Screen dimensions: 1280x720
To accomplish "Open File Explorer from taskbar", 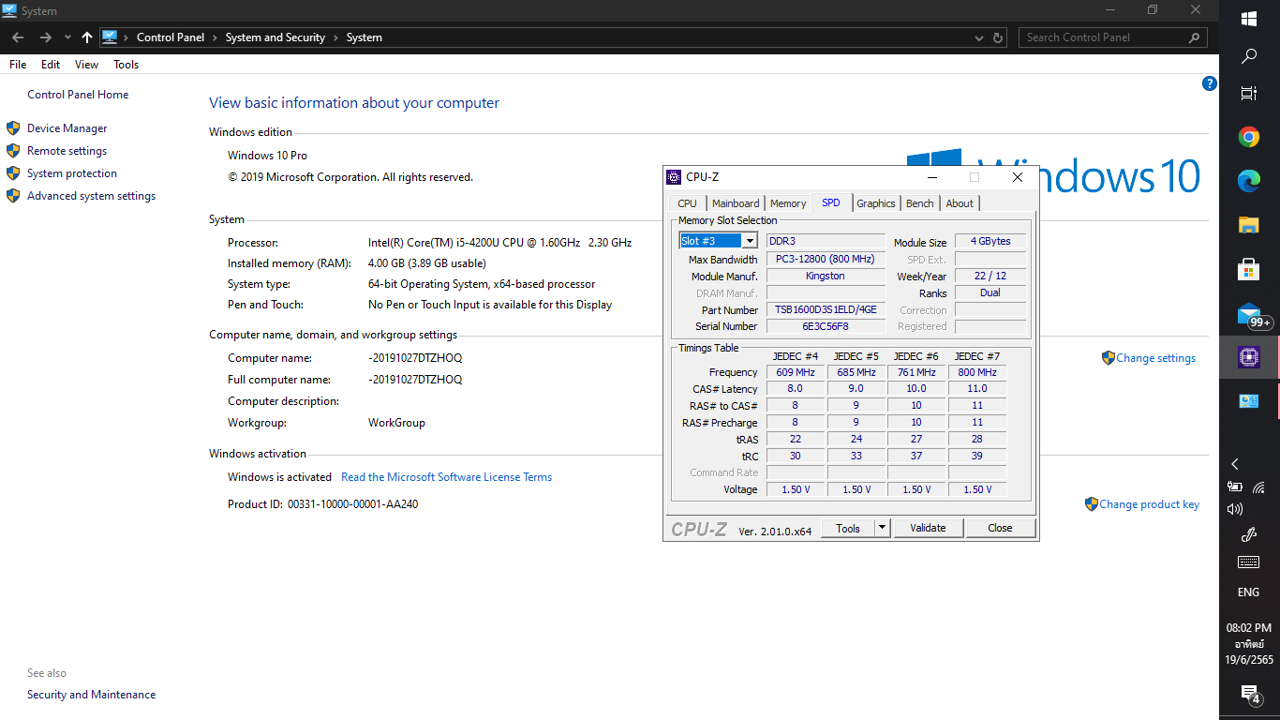I will coord(1249,225).
